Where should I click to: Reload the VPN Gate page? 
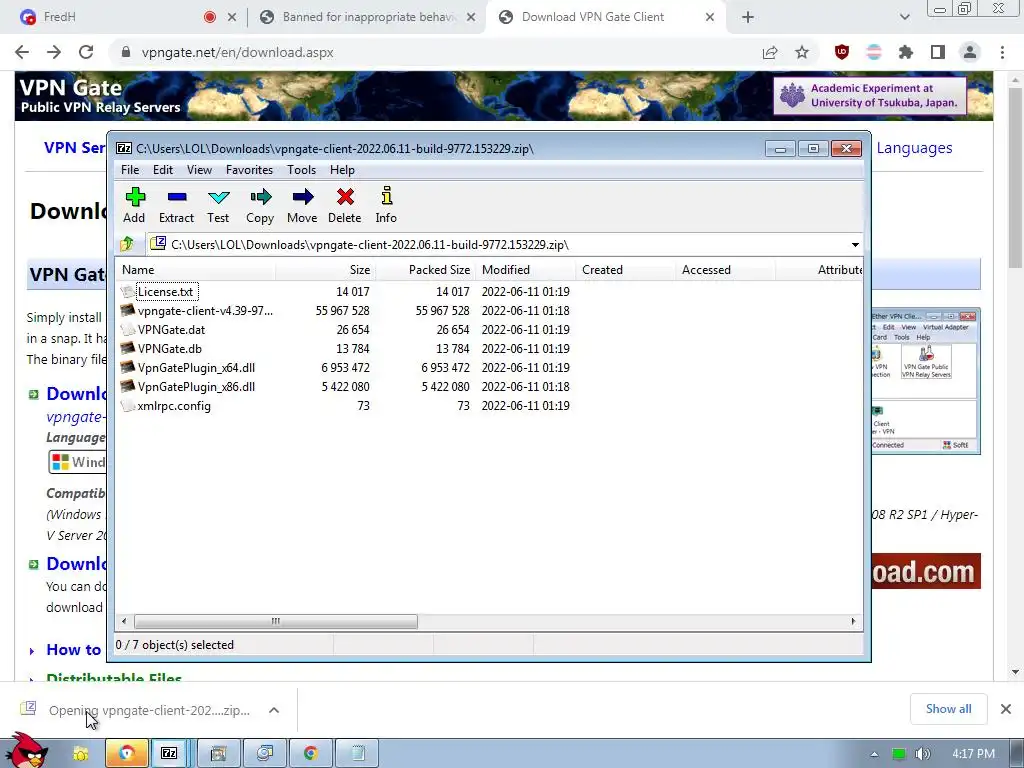(86, 52)
